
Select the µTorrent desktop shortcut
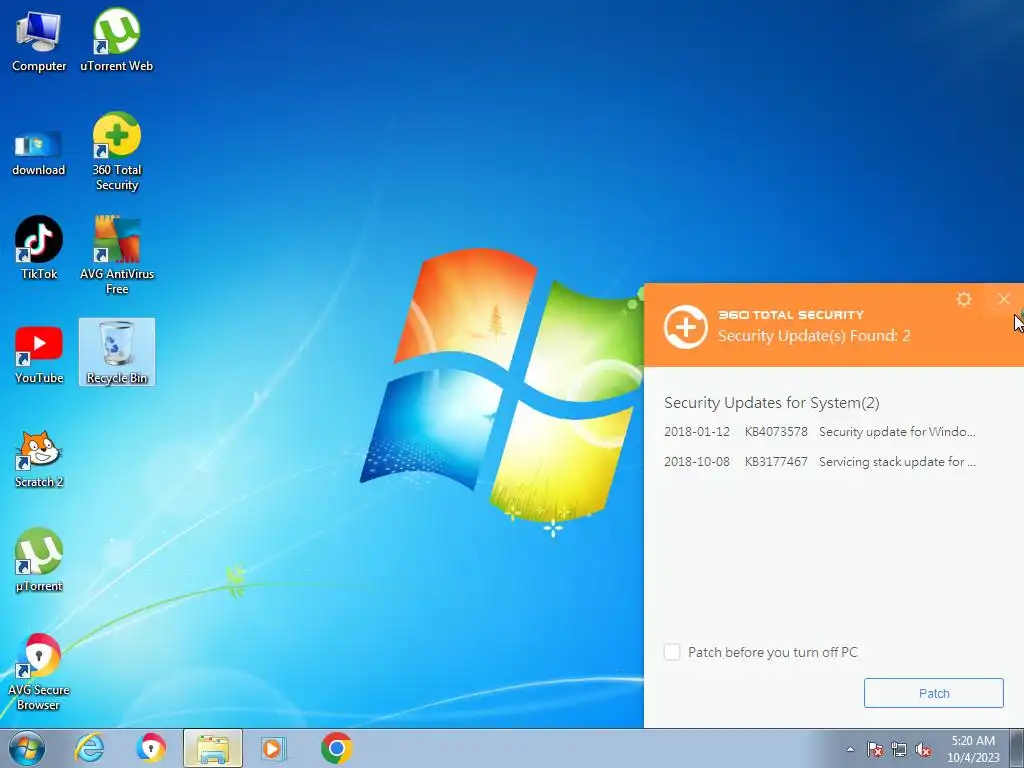[39, 560]
